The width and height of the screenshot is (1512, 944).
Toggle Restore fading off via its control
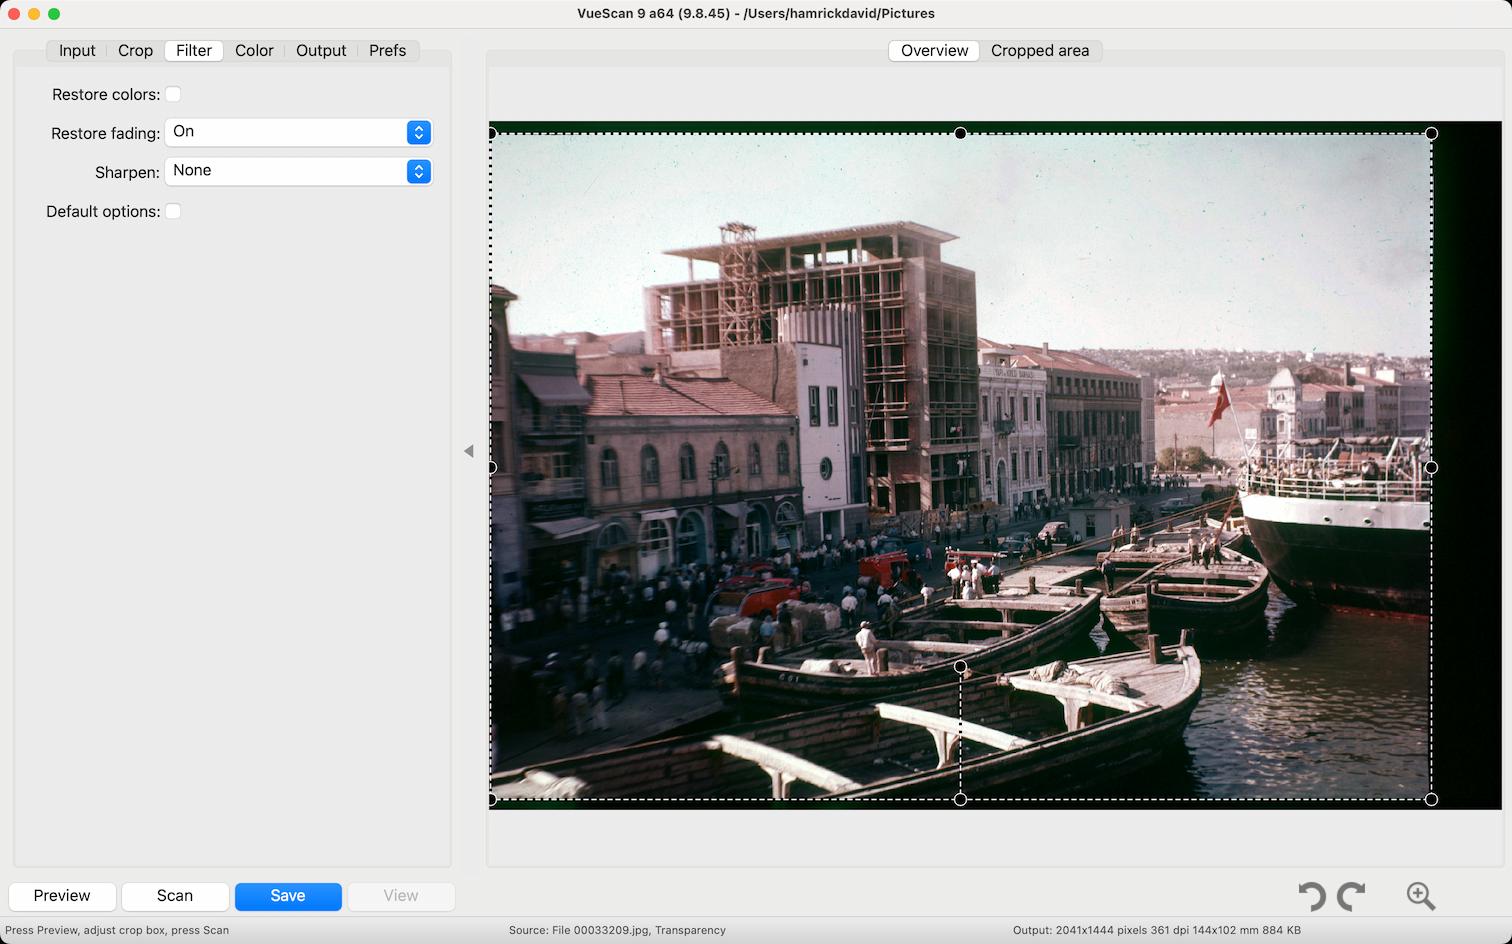pyautogui.click(x=418, y=132)
